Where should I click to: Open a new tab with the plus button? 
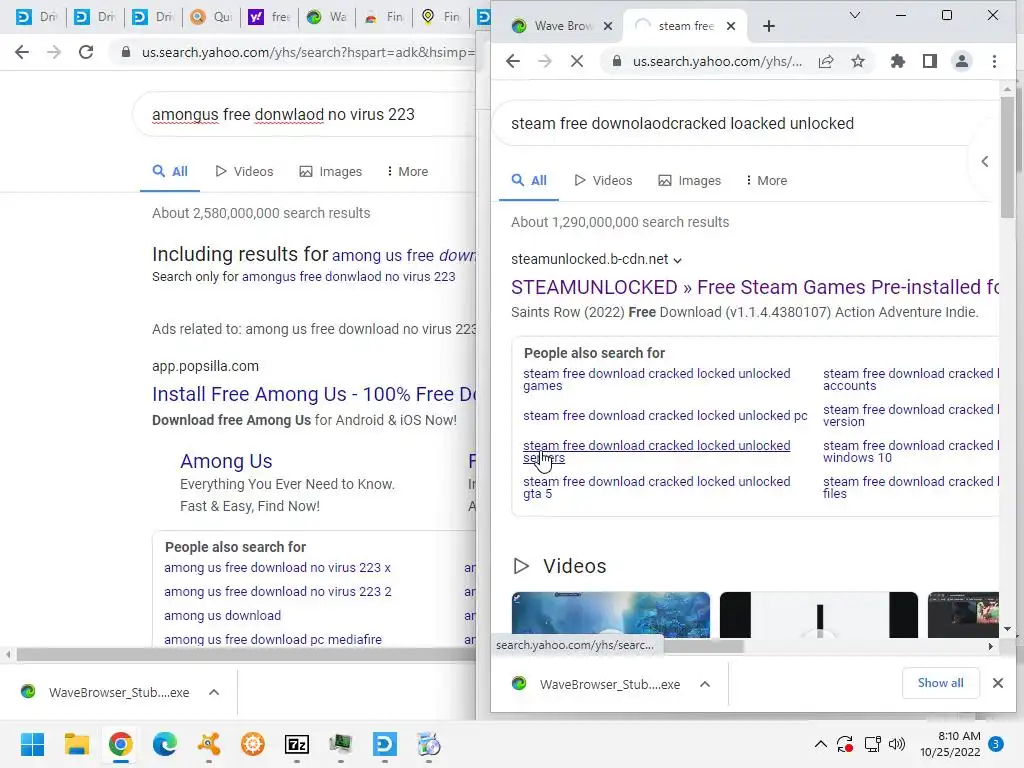pos(769,26)
